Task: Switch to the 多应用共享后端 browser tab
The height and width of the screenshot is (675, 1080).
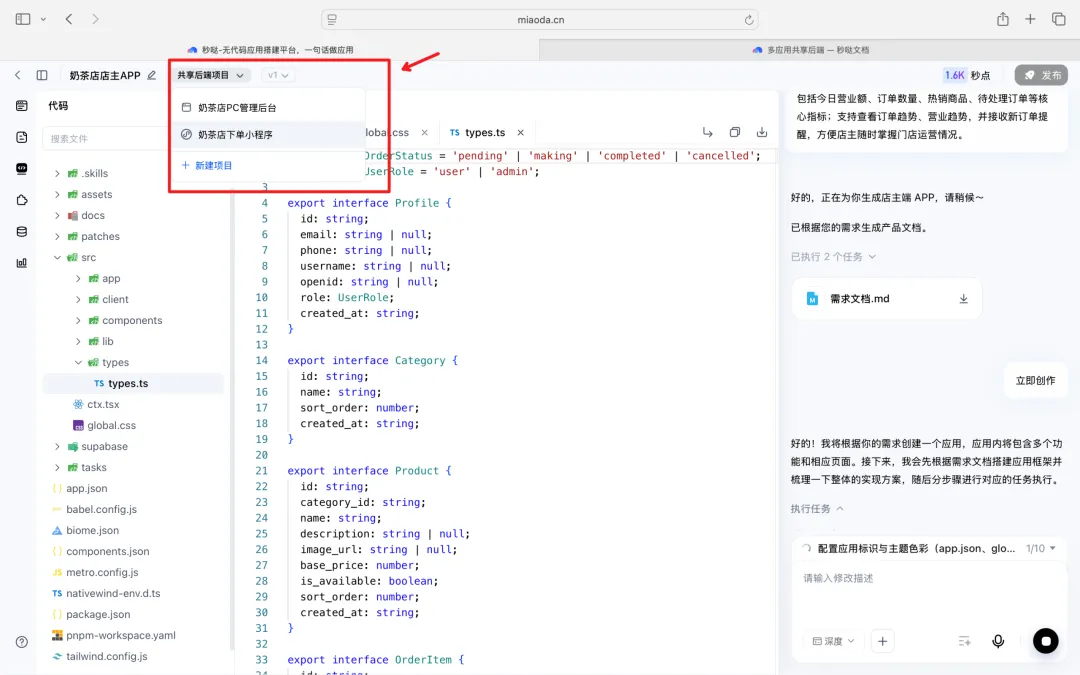Action: (810, 50)
